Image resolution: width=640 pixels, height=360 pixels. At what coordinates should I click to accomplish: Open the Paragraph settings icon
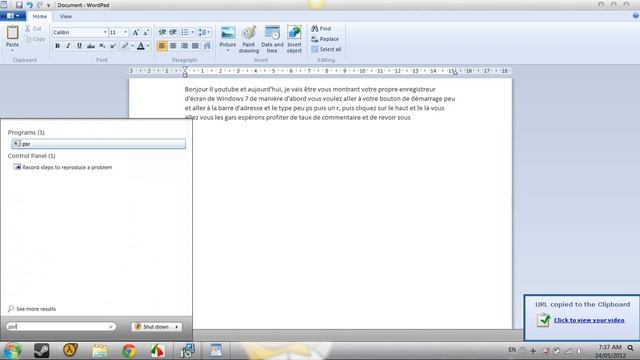click(x=207, y=46)
